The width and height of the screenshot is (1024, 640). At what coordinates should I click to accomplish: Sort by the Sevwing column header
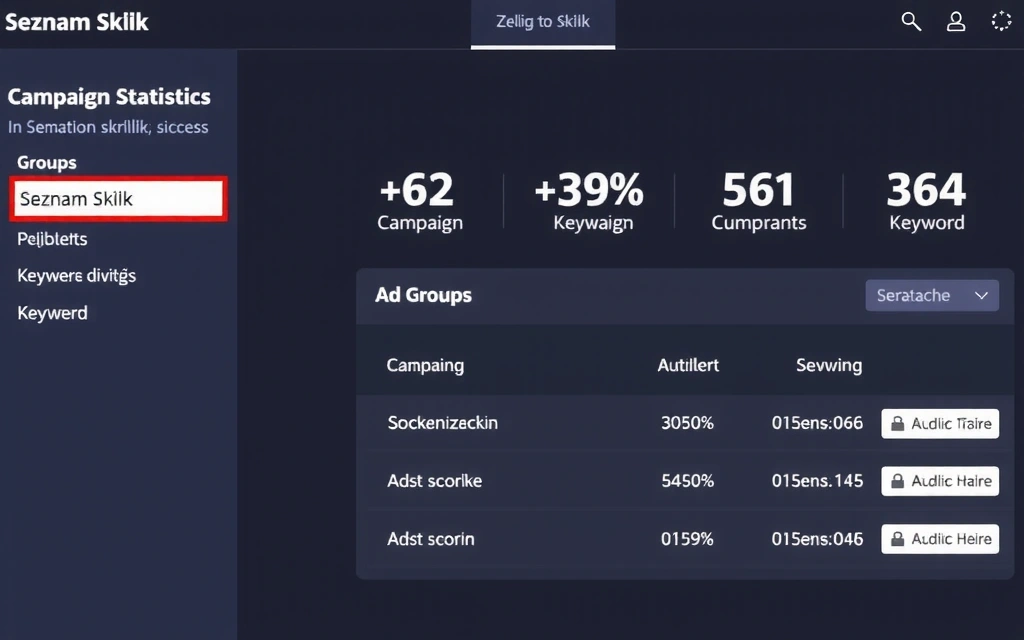[828, 365]
